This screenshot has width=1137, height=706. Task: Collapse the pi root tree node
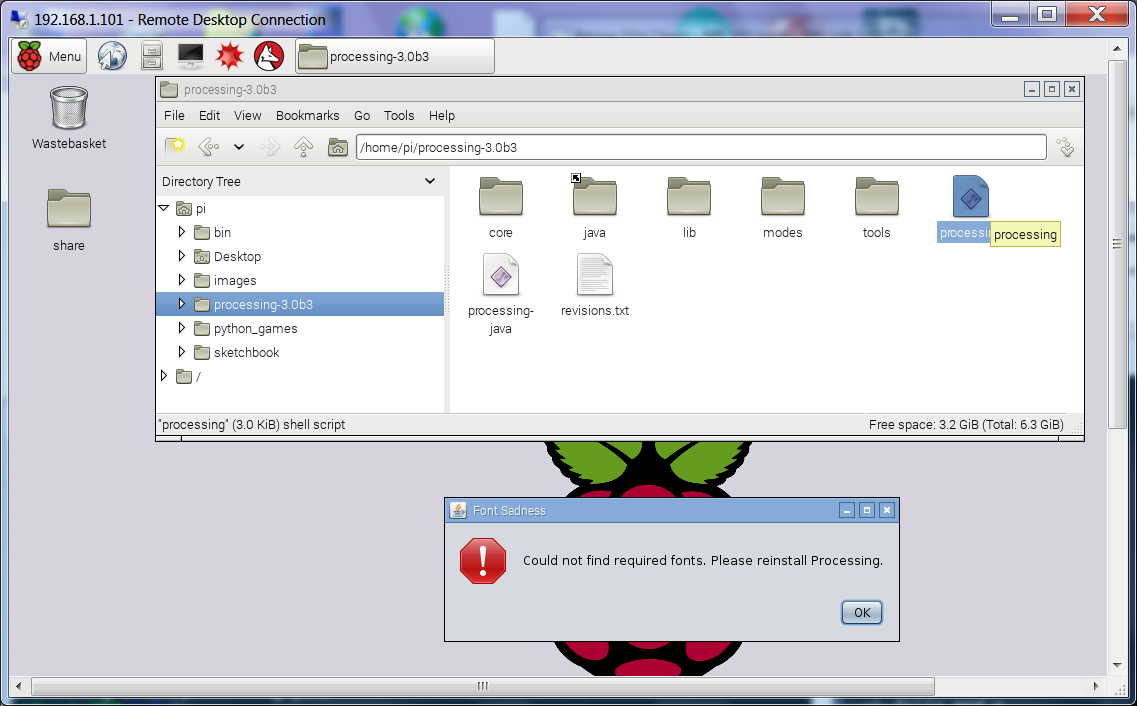click(164, 208)
